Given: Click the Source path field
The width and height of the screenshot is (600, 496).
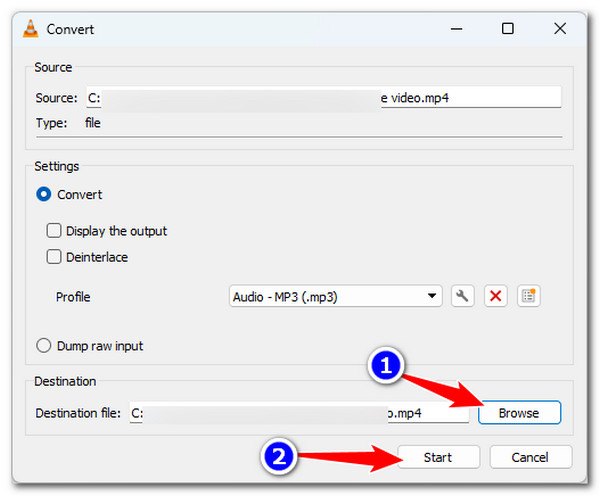Looking at the screenshot, I should (324, 98).
